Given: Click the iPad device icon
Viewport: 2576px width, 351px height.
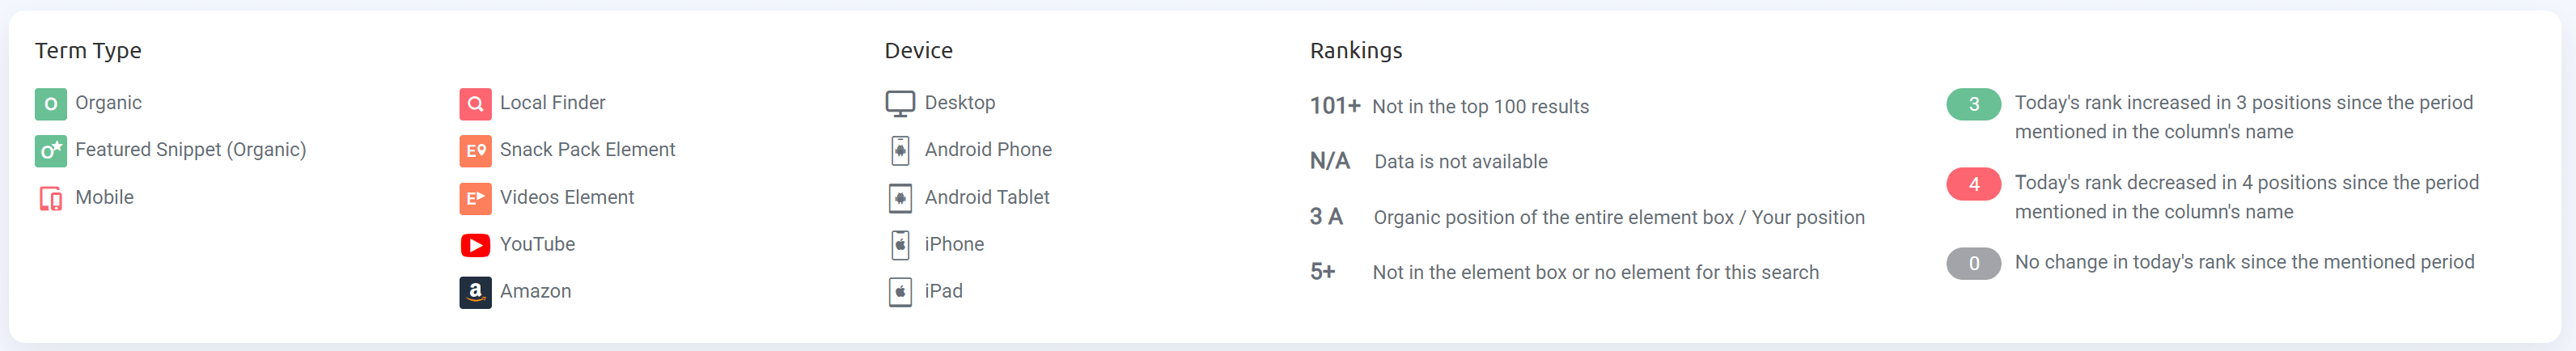Looking at the screenshot, I should pos(900,292).
